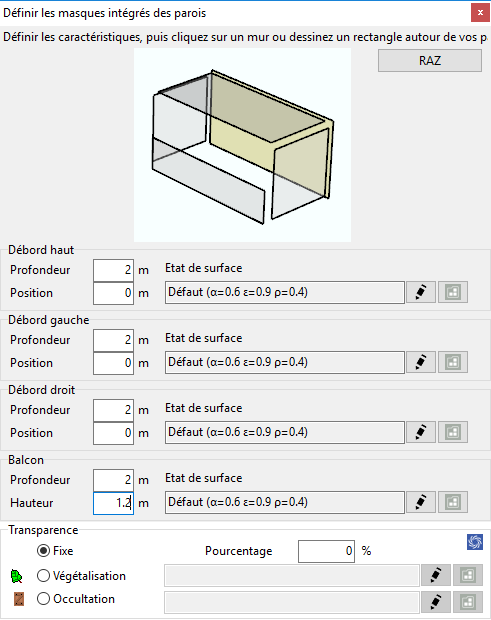The width and height of the screenshot is (491, 620).
Task: Click the RAZ reset button
Action: click(430, 60)
